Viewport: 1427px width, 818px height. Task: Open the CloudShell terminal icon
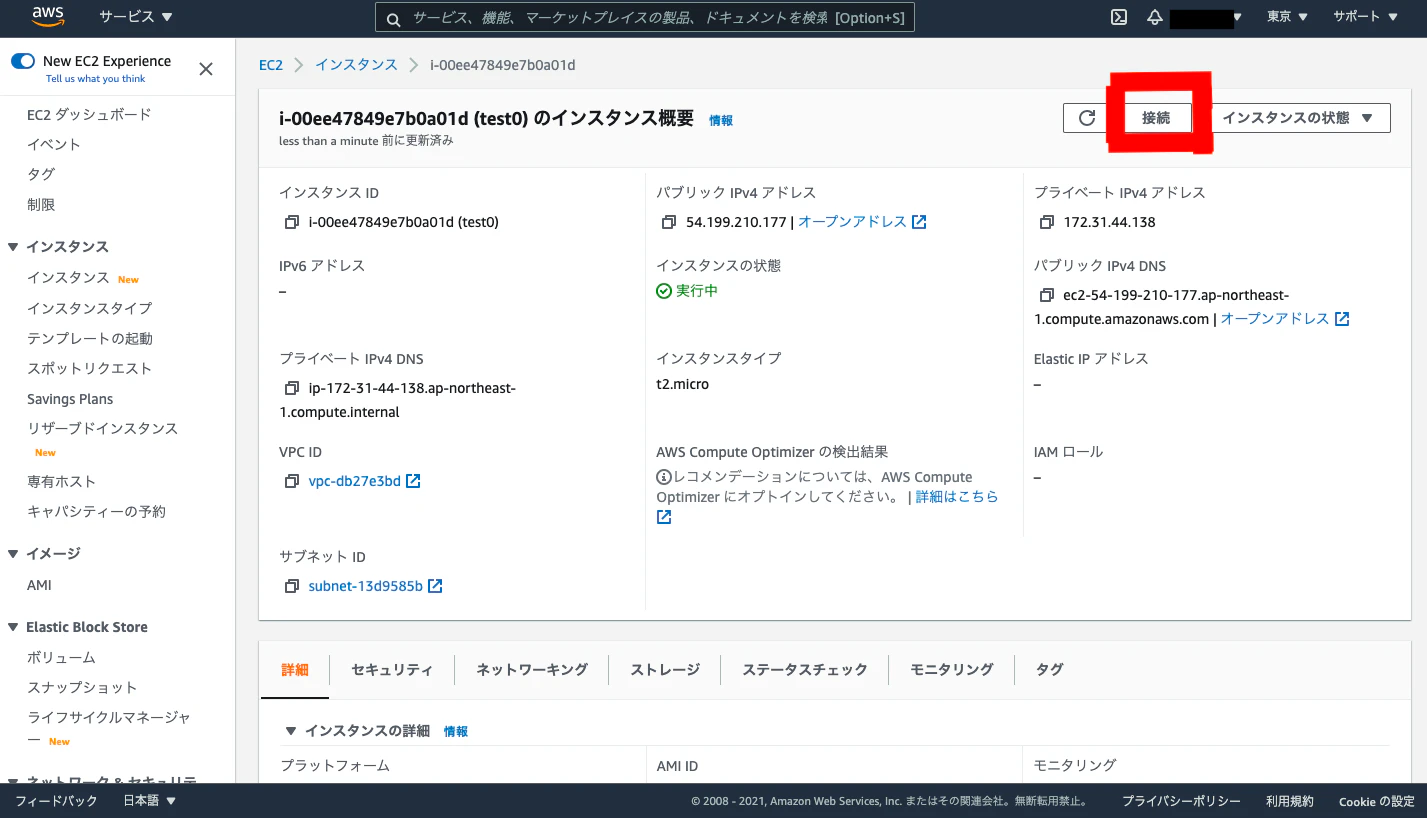[1120, 17]
